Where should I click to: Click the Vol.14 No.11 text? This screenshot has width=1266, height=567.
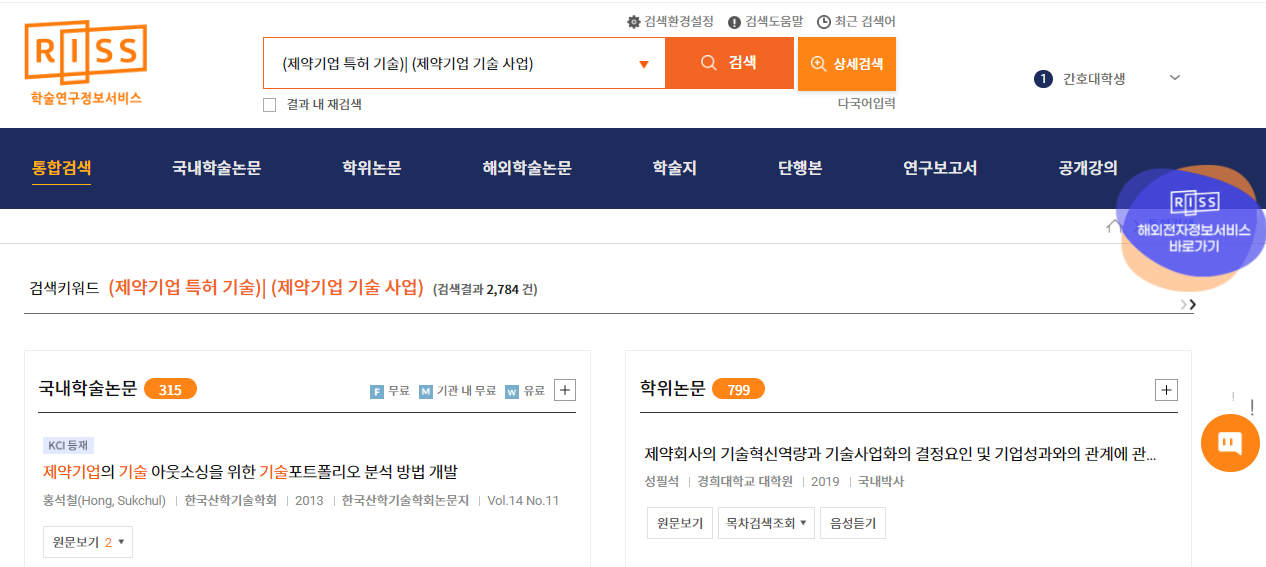tap(523, 500)
